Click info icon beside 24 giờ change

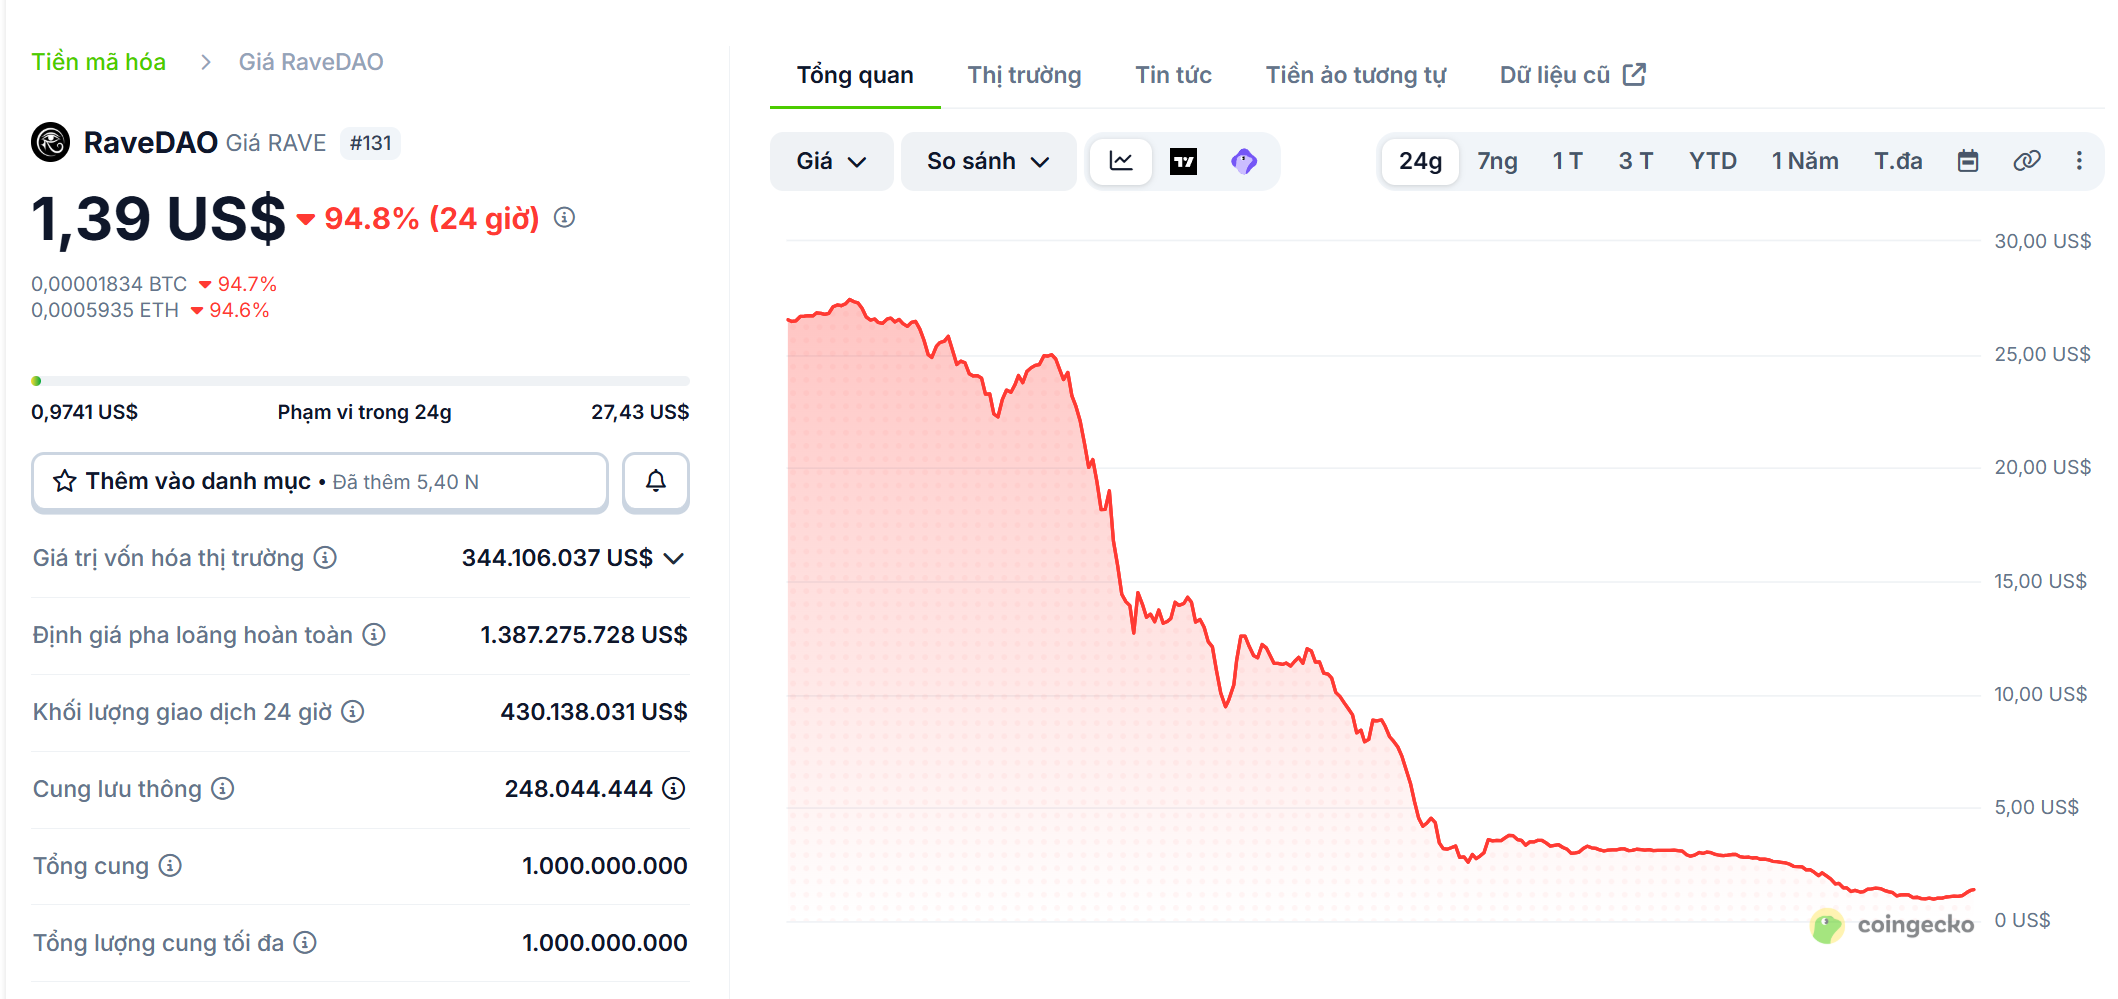pos(565,218)
